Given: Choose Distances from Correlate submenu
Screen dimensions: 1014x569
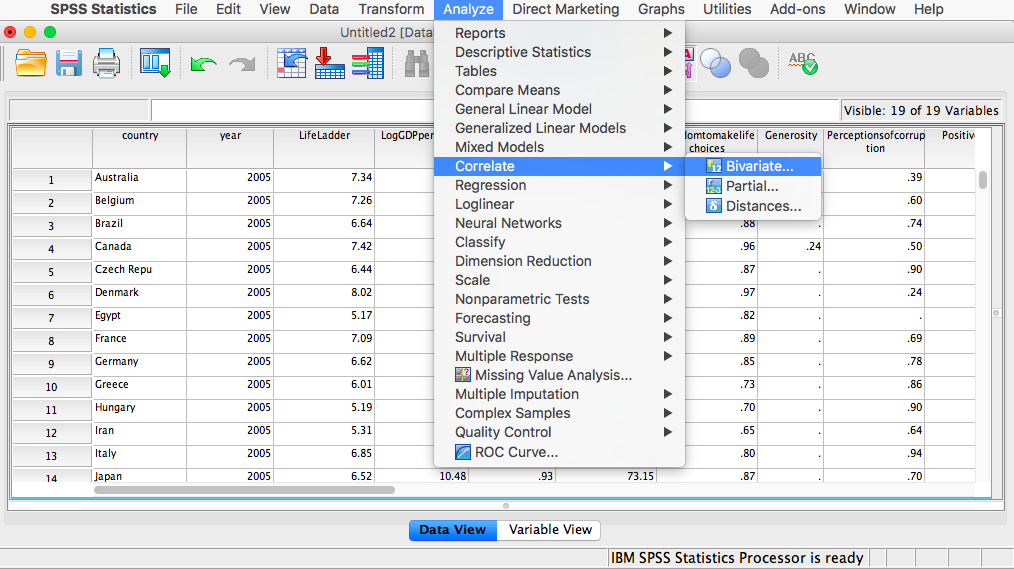Looking at the screenshot, I should point(753,206).
